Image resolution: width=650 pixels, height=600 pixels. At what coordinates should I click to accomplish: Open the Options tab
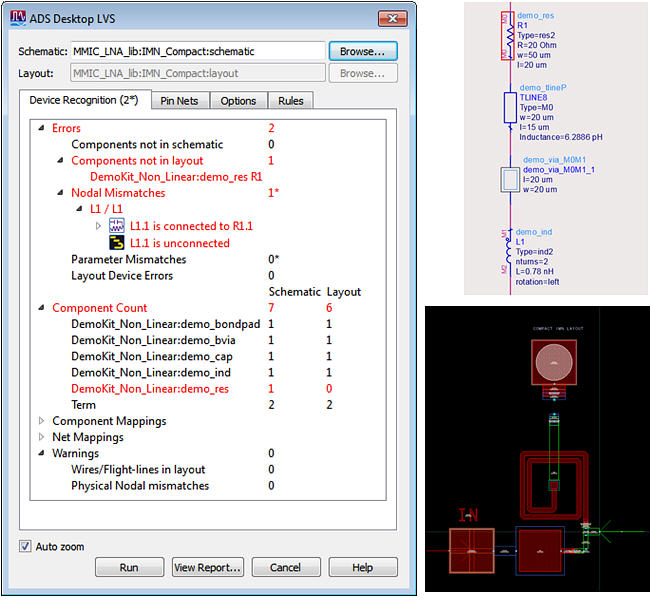[238, 101]
